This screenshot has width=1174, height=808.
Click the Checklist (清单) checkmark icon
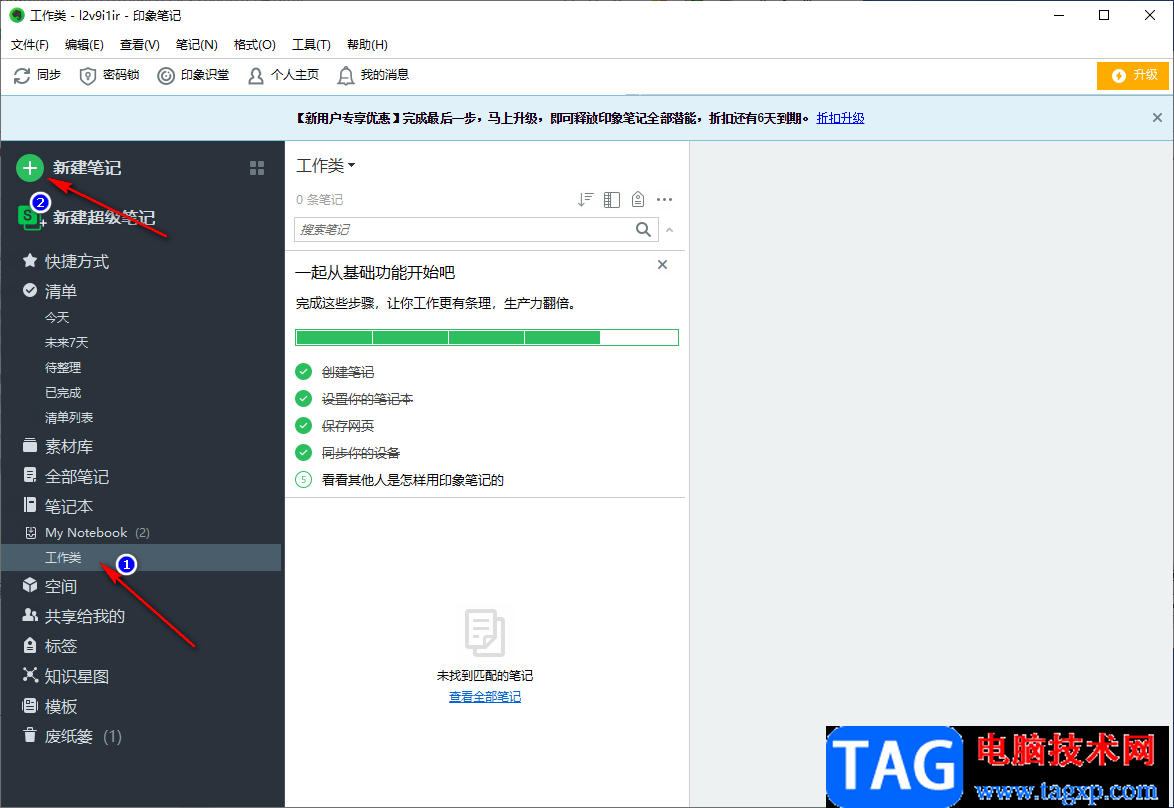pos(30,291)
